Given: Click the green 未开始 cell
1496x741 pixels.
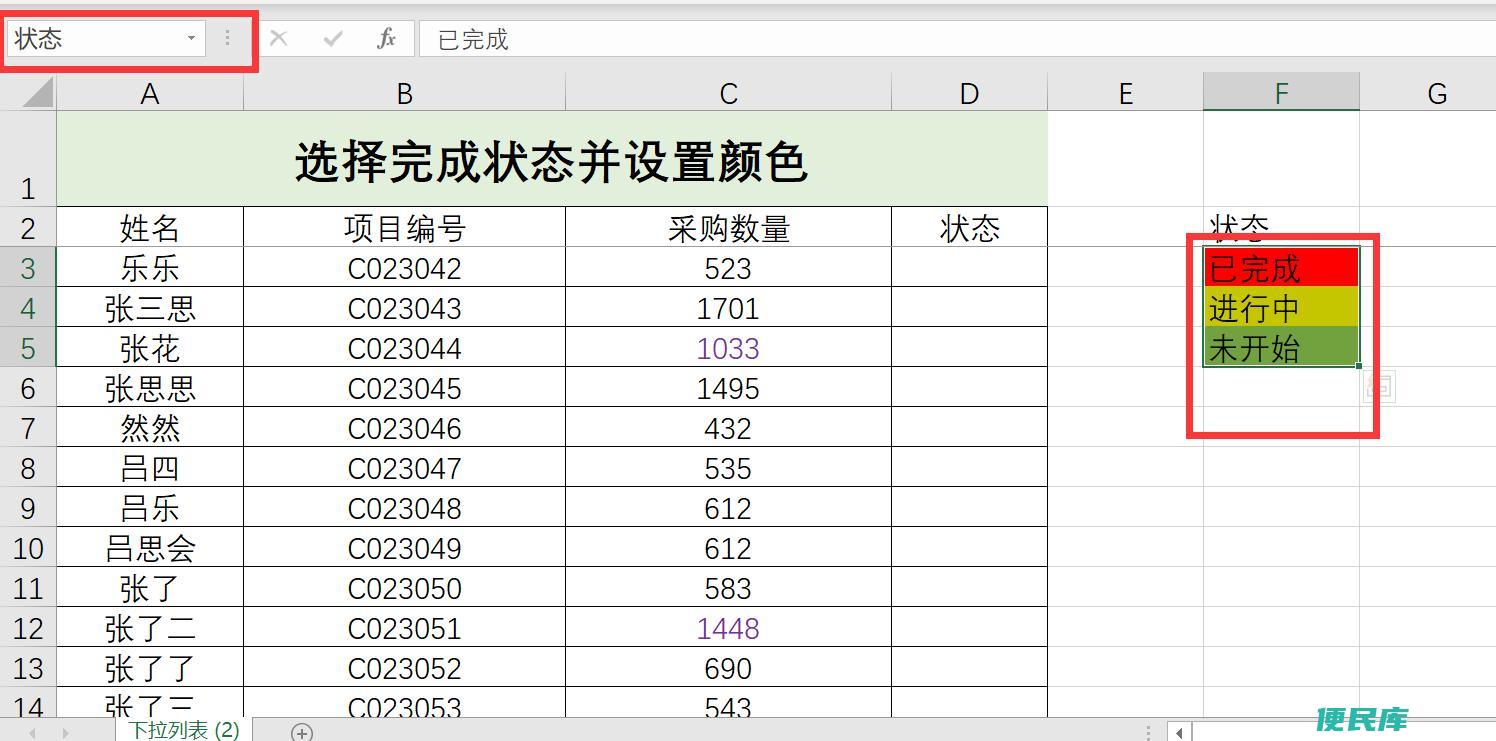Looking at the screenshot, I should click(1281, 347).
